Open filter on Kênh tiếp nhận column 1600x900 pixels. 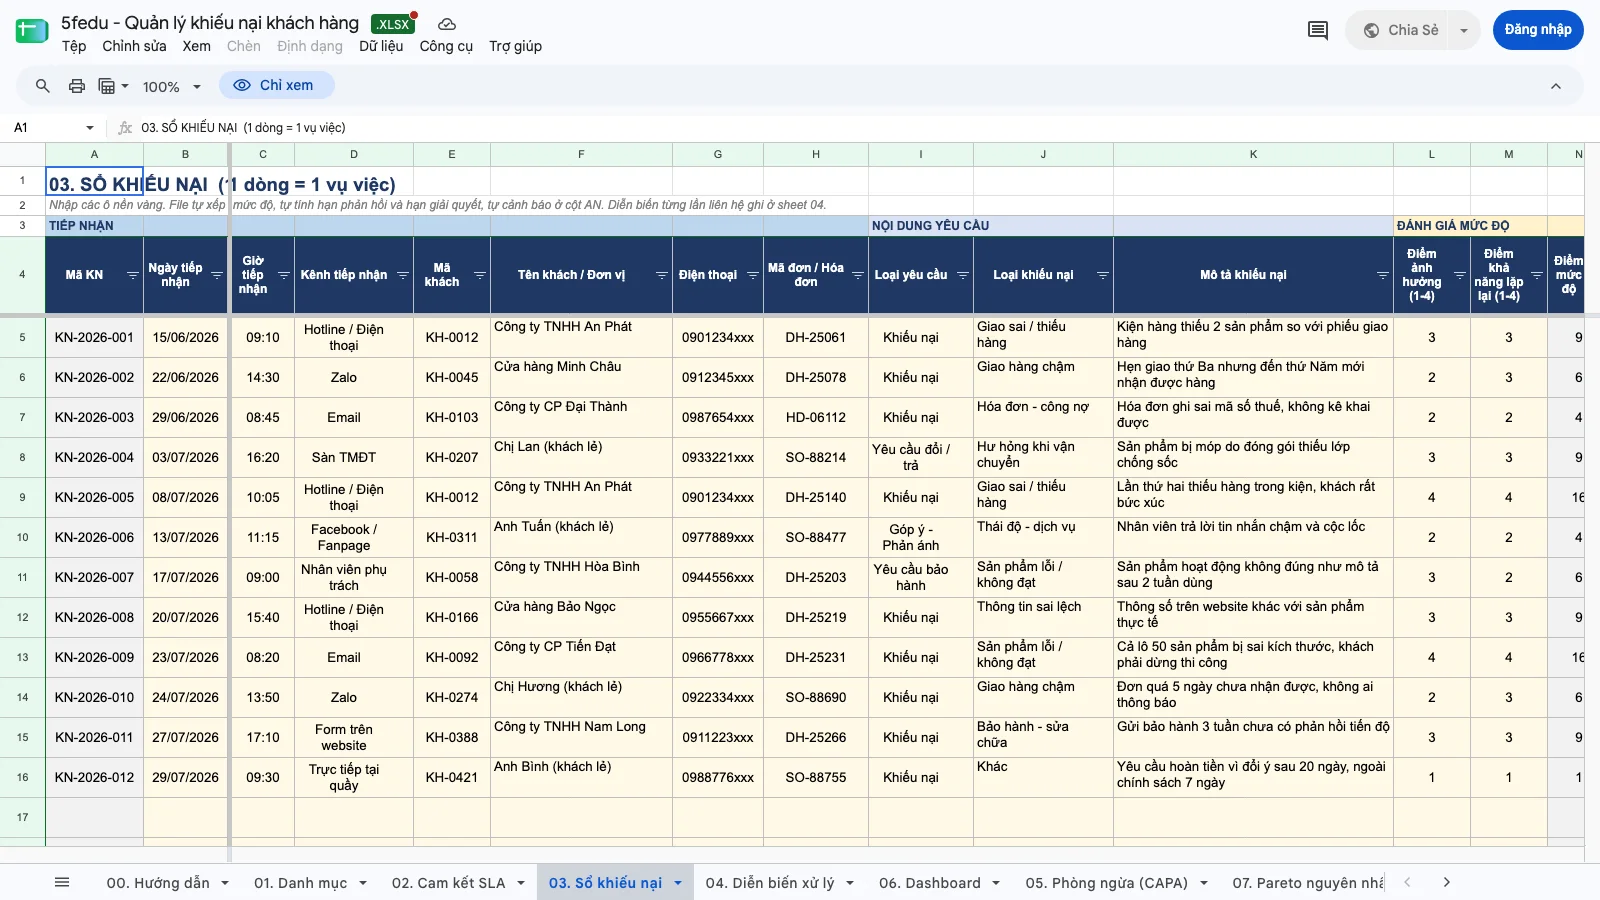pos(403,275)
